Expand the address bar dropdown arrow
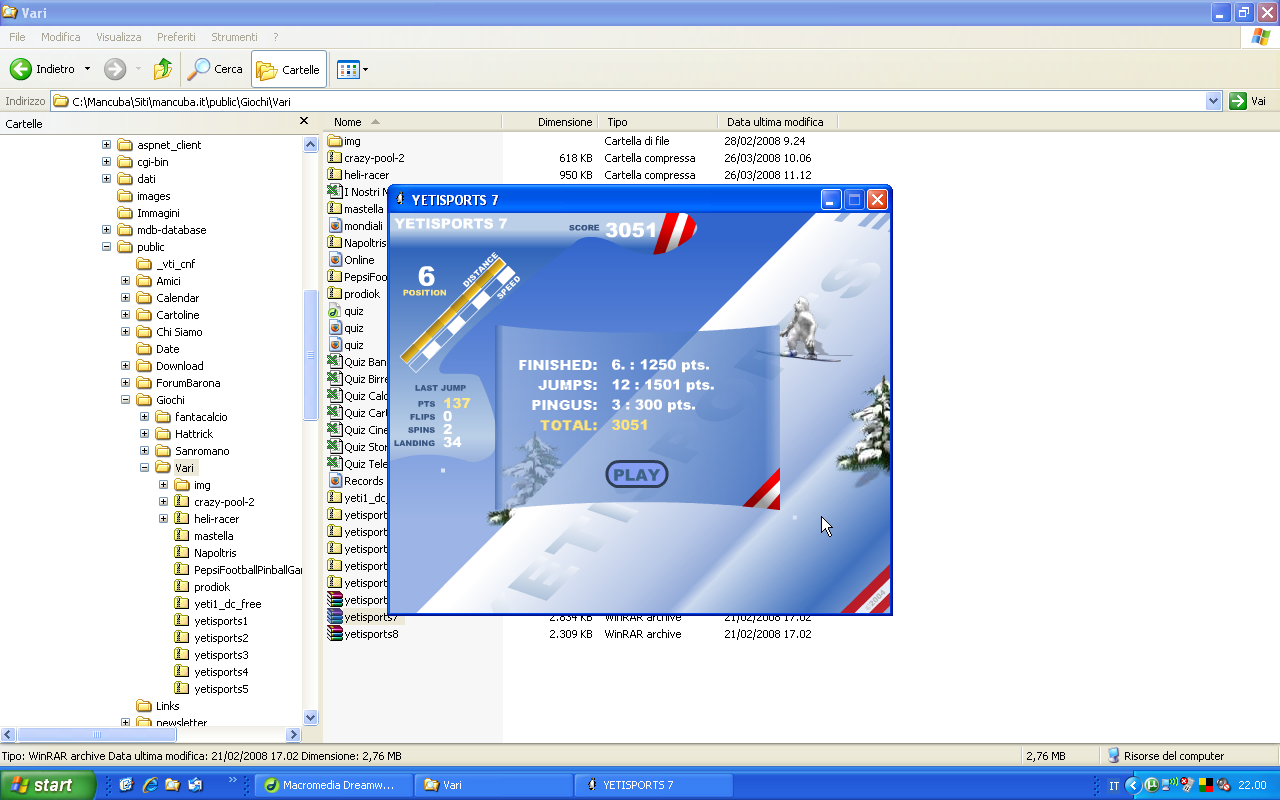The height and width of the screenshot is (800, 1280). pyautogui.click(x=1214, y=101)
